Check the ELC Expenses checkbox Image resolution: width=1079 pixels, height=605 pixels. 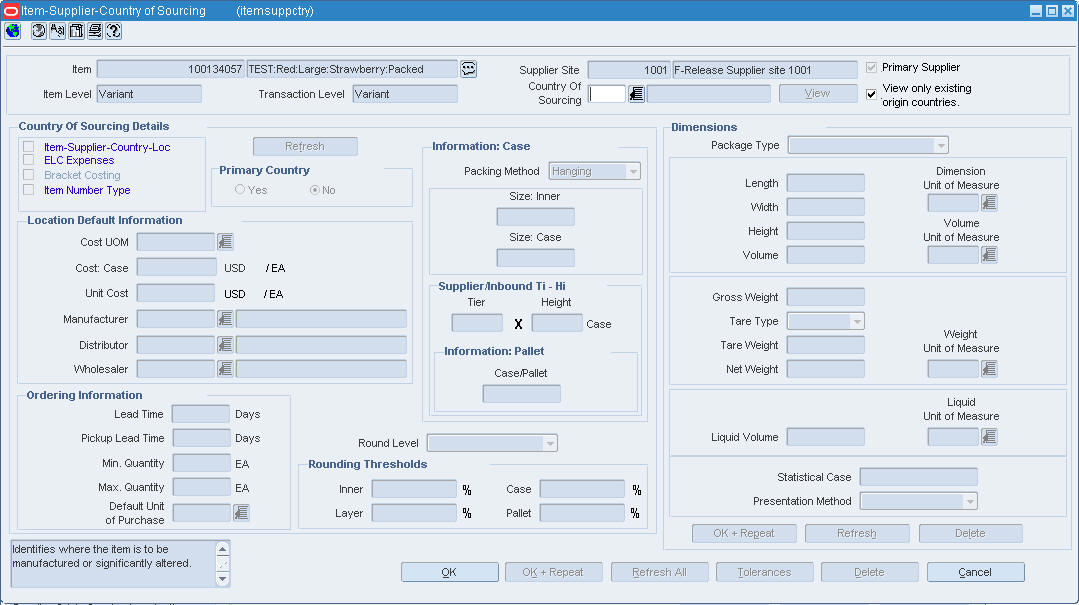[x=28, y=160]
